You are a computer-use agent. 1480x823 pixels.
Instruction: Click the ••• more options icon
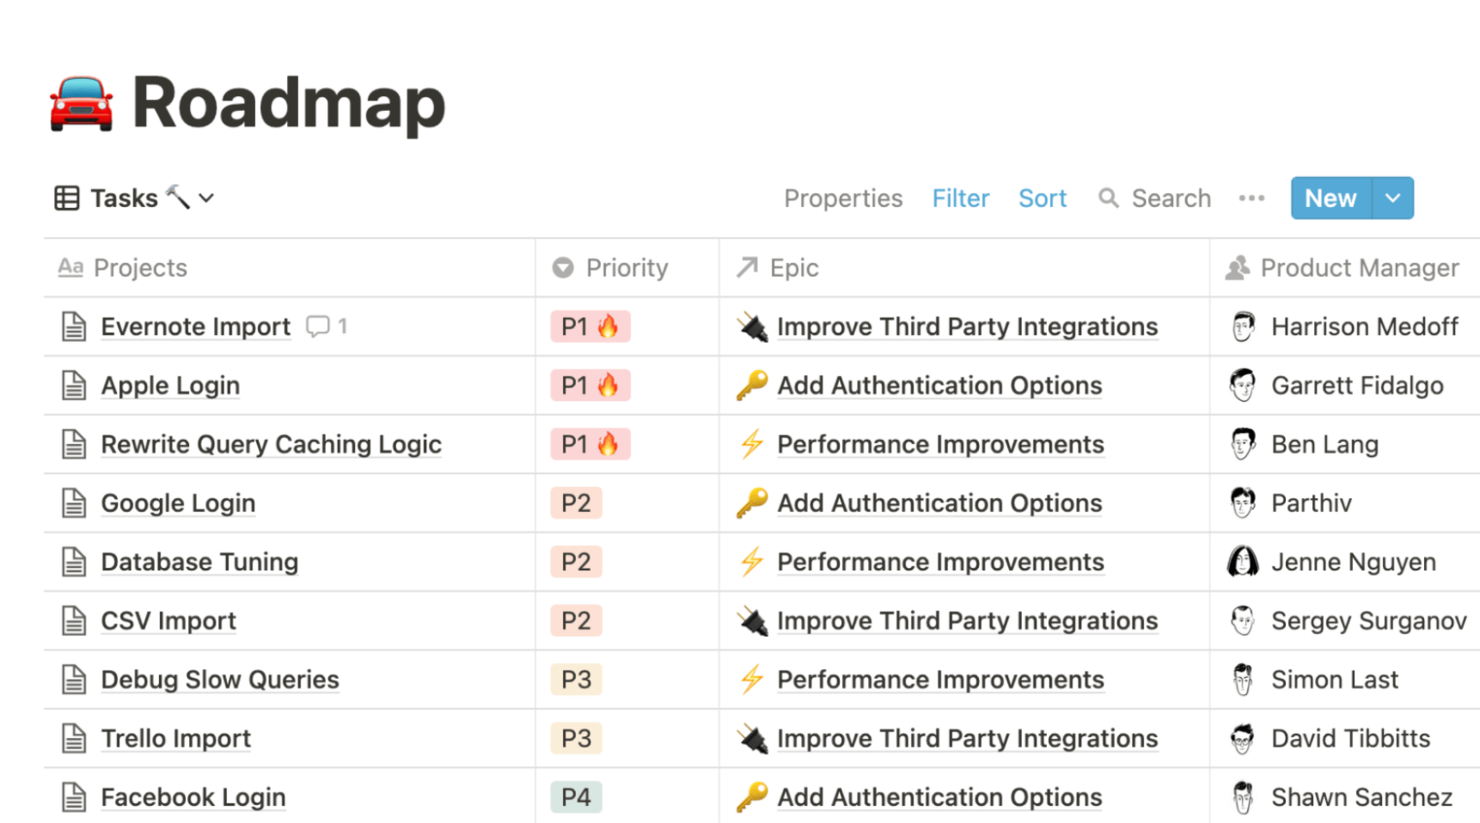point(1251,199)
